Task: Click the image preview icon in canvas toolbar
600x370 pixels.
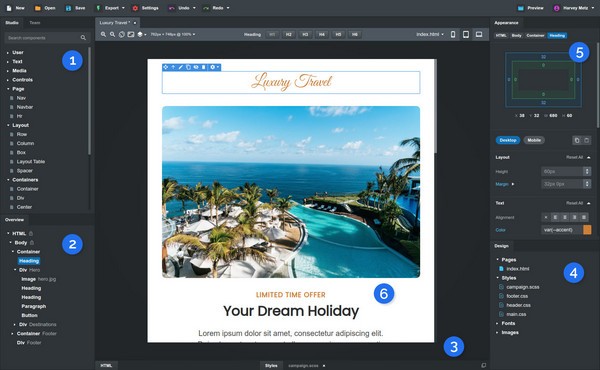Action: (131, 34)
